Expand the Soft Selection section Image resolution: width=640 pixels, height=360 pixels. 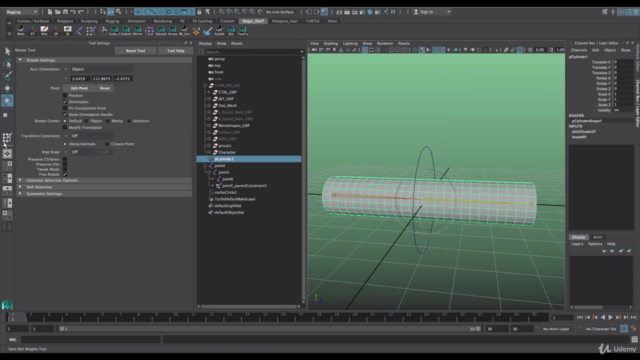click(x=20, y=187)
